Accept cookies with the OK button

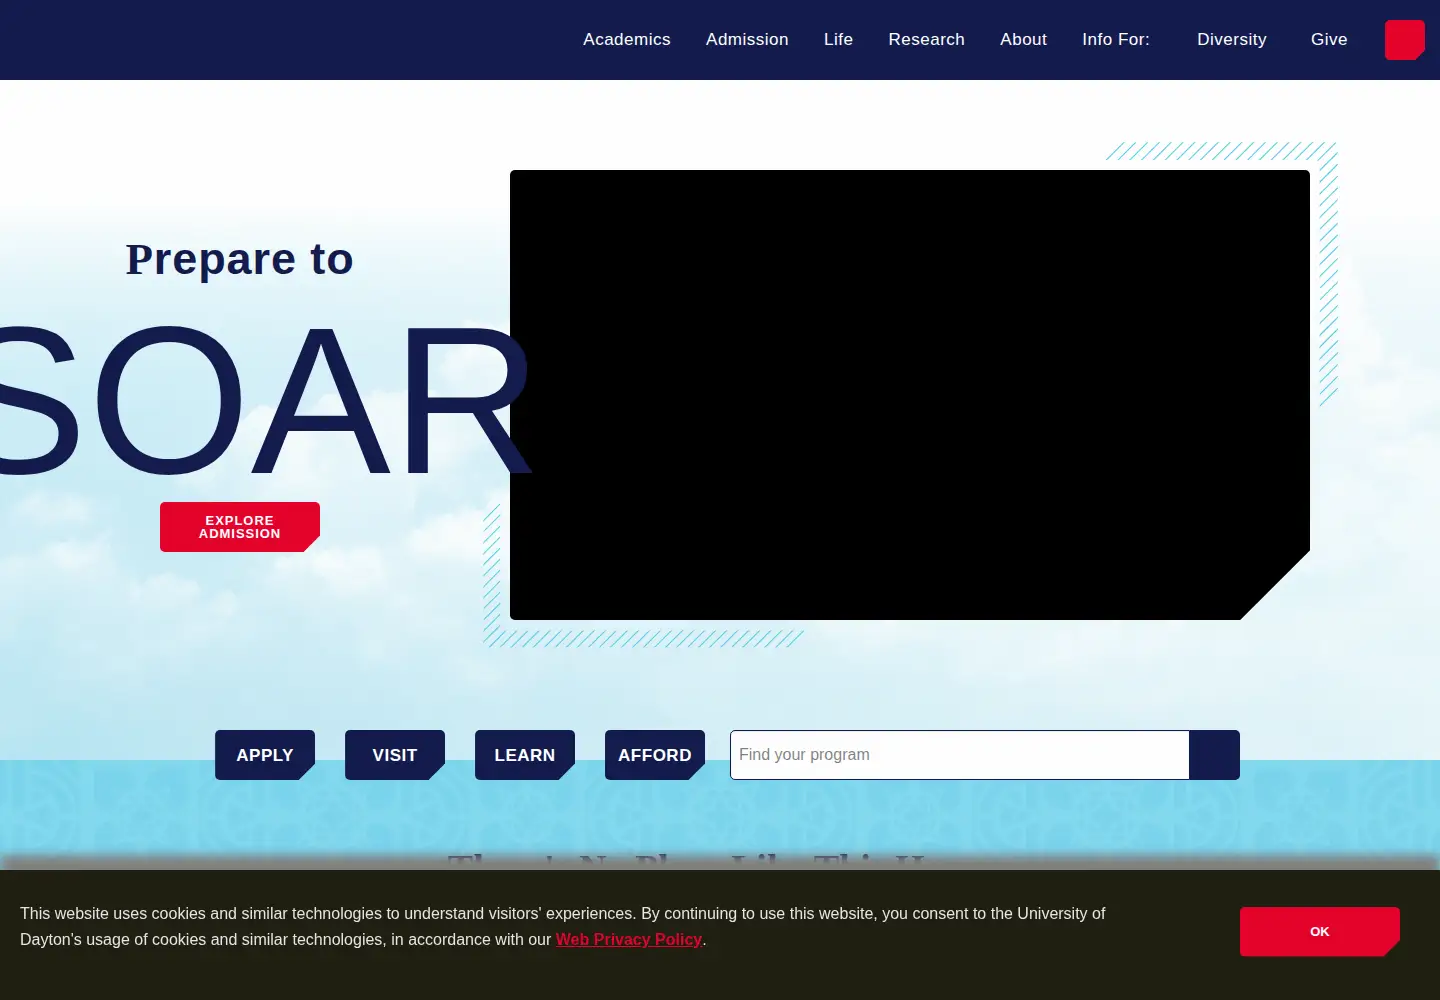pyautogui.click(x=1320, y=932)
